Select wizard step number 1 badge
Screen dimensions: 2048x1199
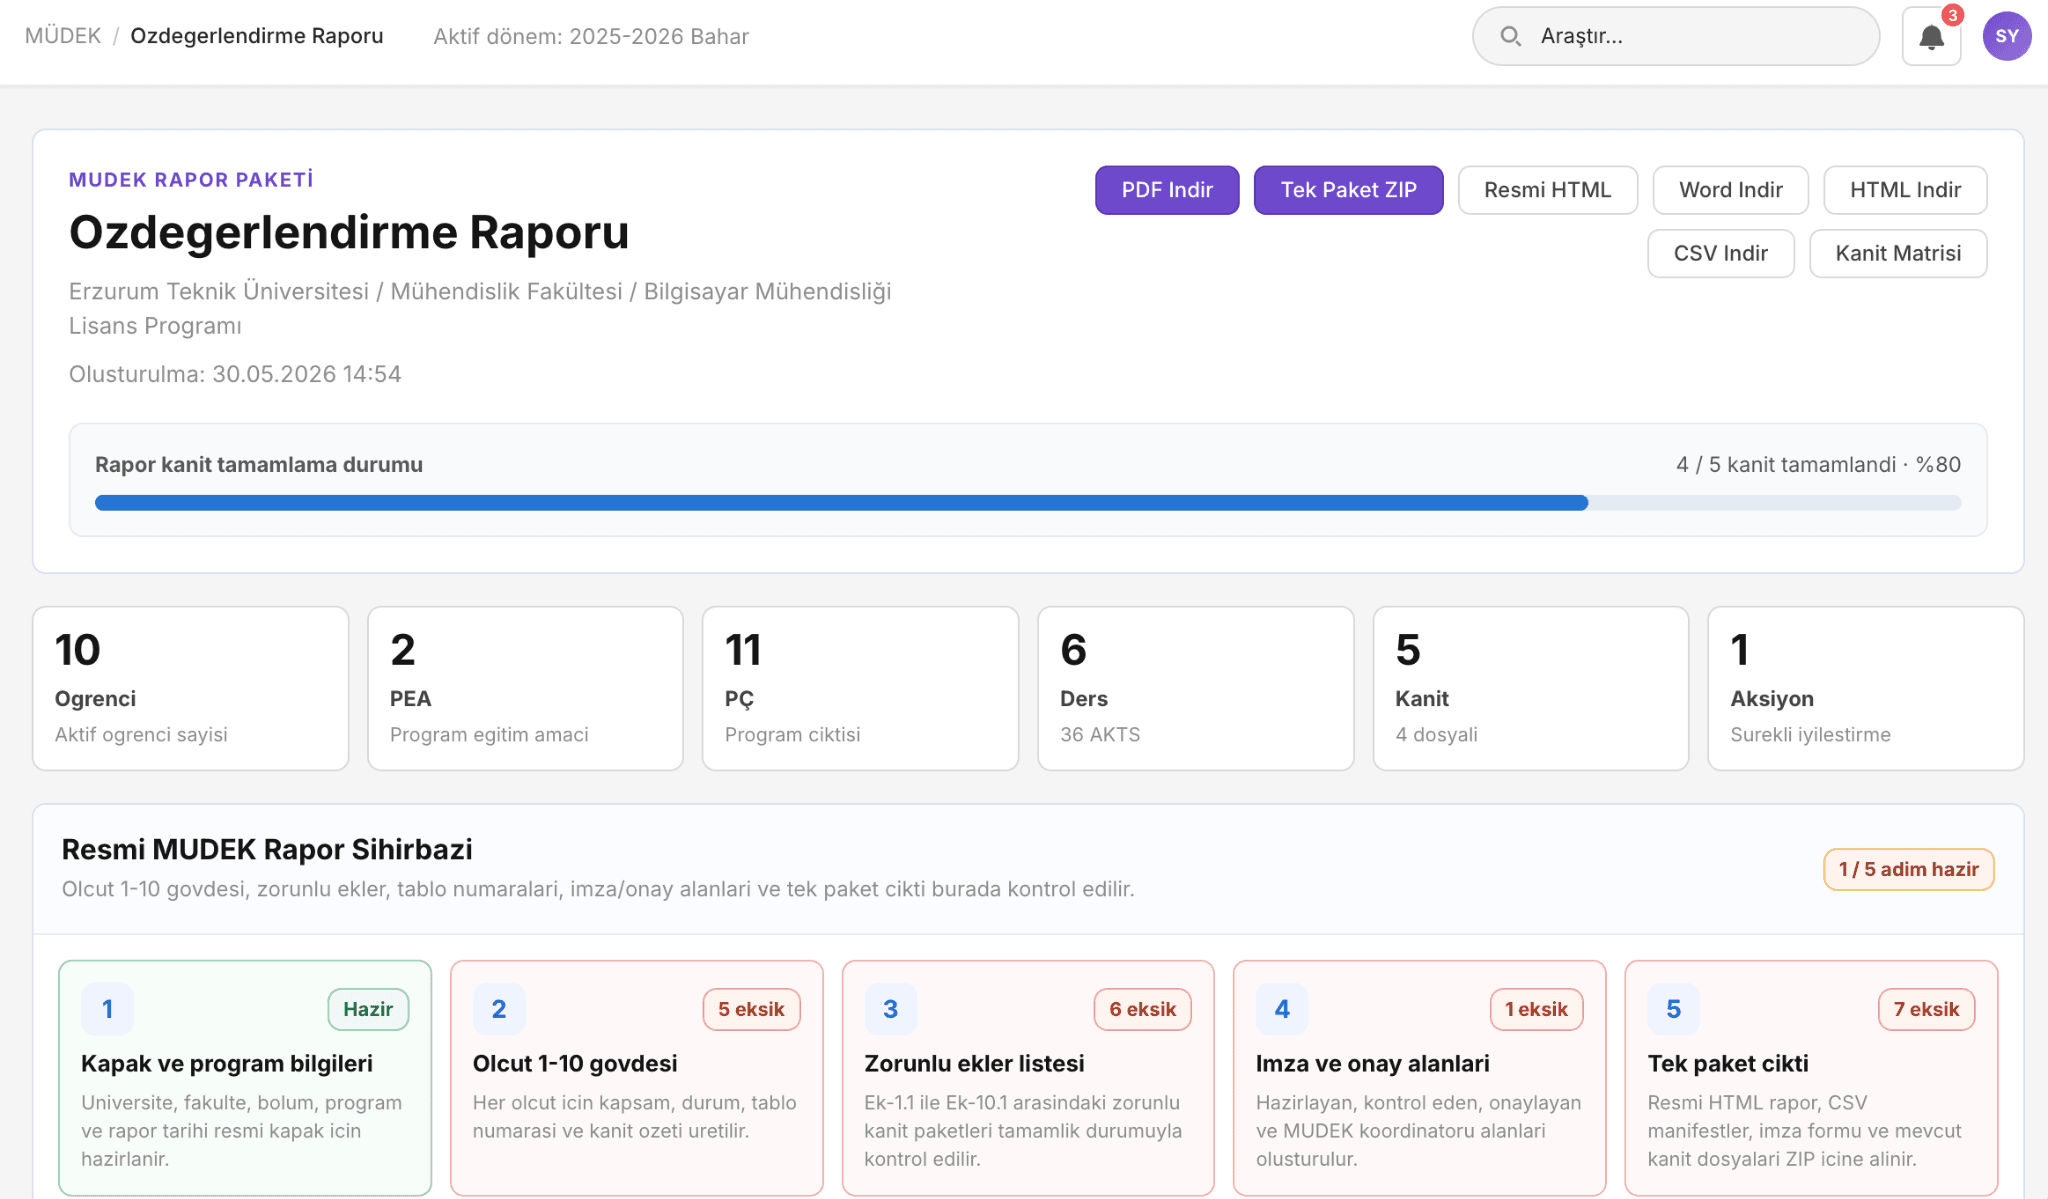[108, 1009]
